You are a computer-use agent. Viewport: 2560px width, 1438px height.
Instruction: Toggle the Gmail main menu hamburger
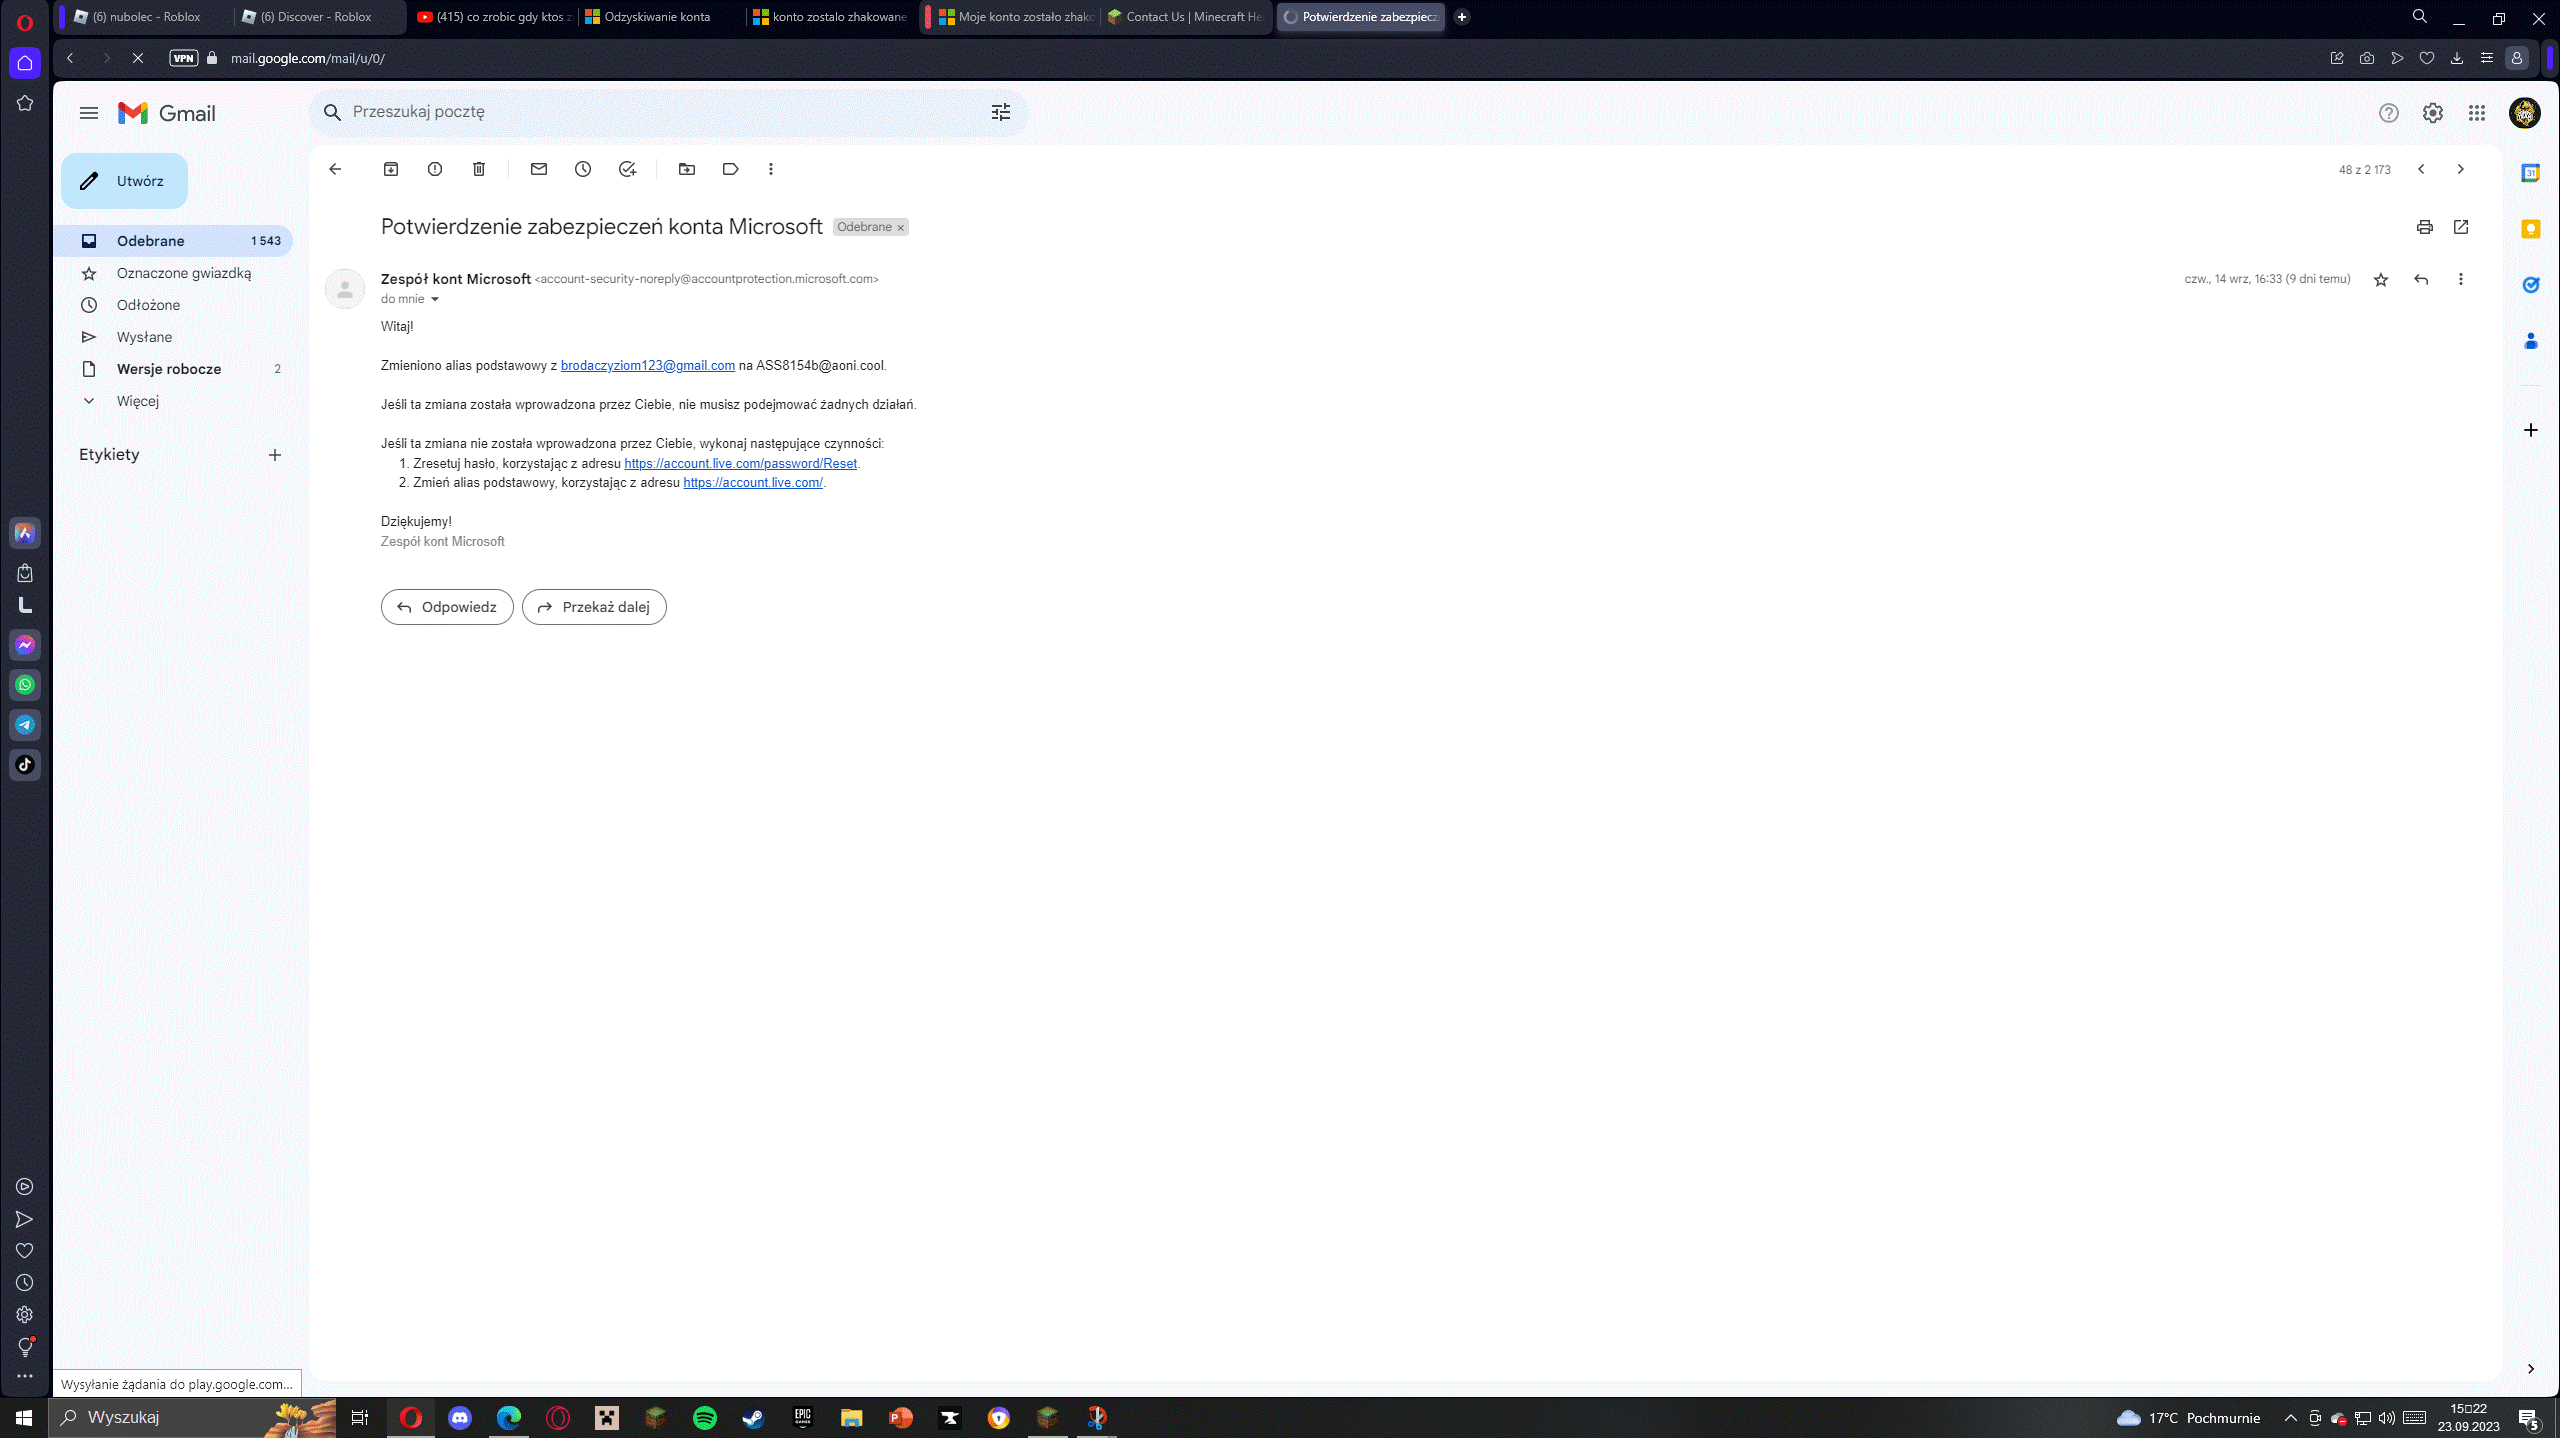click(x=89, y=113)
